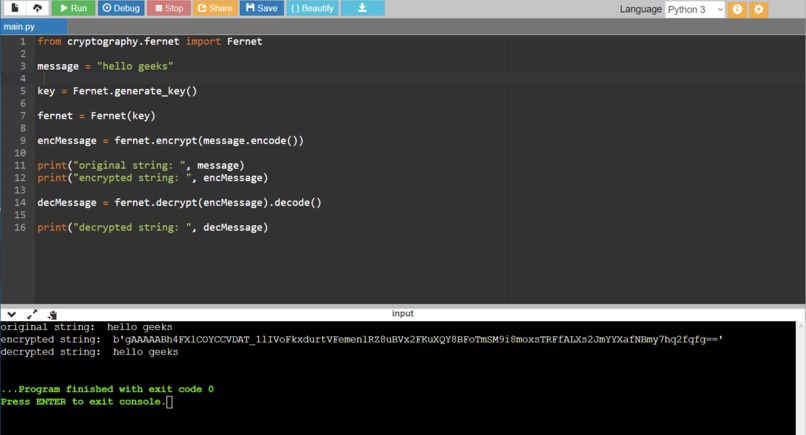Click the decMessage decrypt line
Image resolution: width=806 pixels, height=435 pixels.
click(x=179, y=202)
